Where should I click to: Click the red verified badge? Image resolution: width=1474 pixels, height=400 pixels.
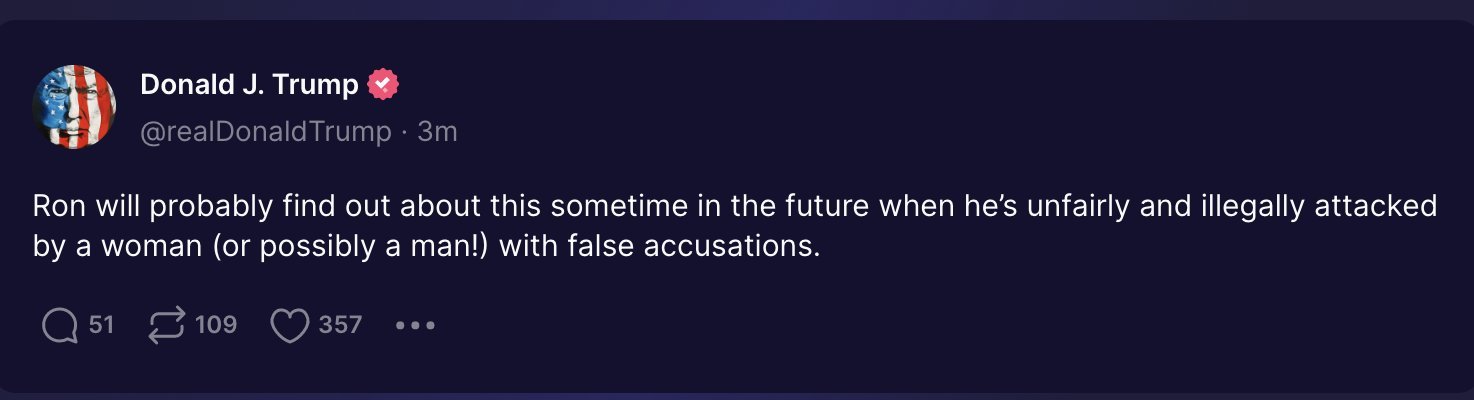(x=383, y=85)
